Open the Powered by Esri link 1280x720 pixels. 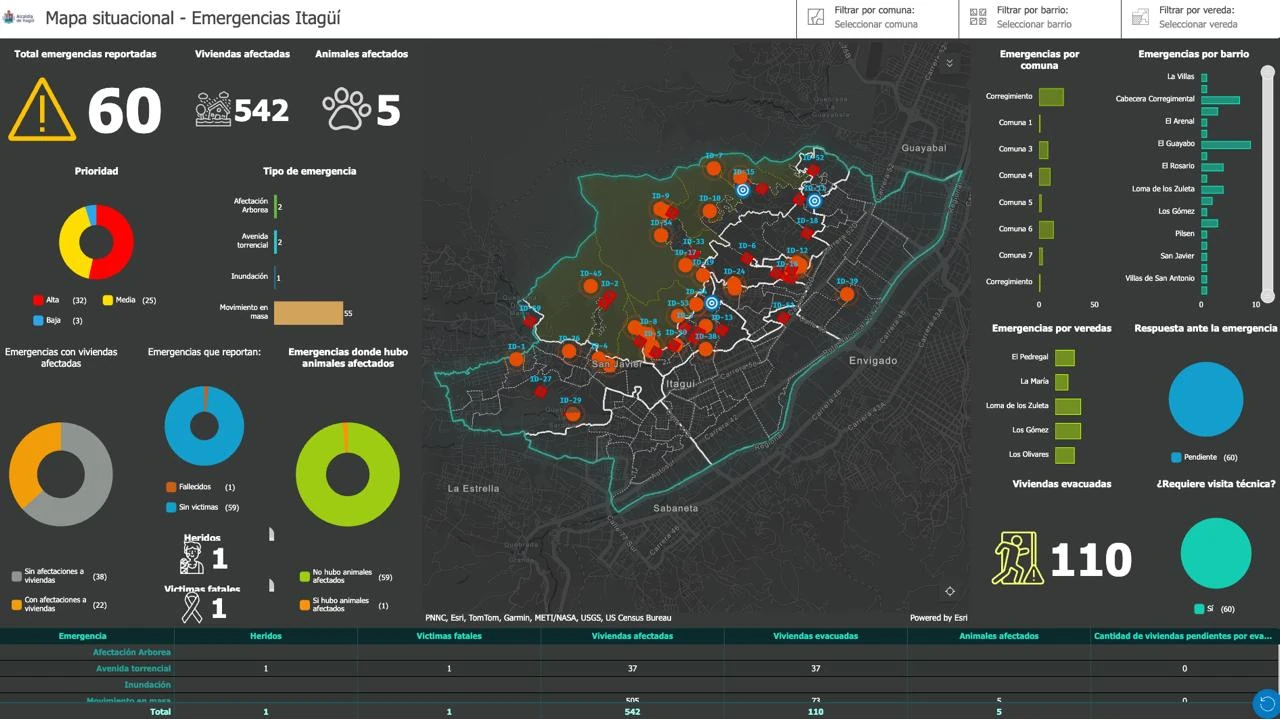point(938,618)
